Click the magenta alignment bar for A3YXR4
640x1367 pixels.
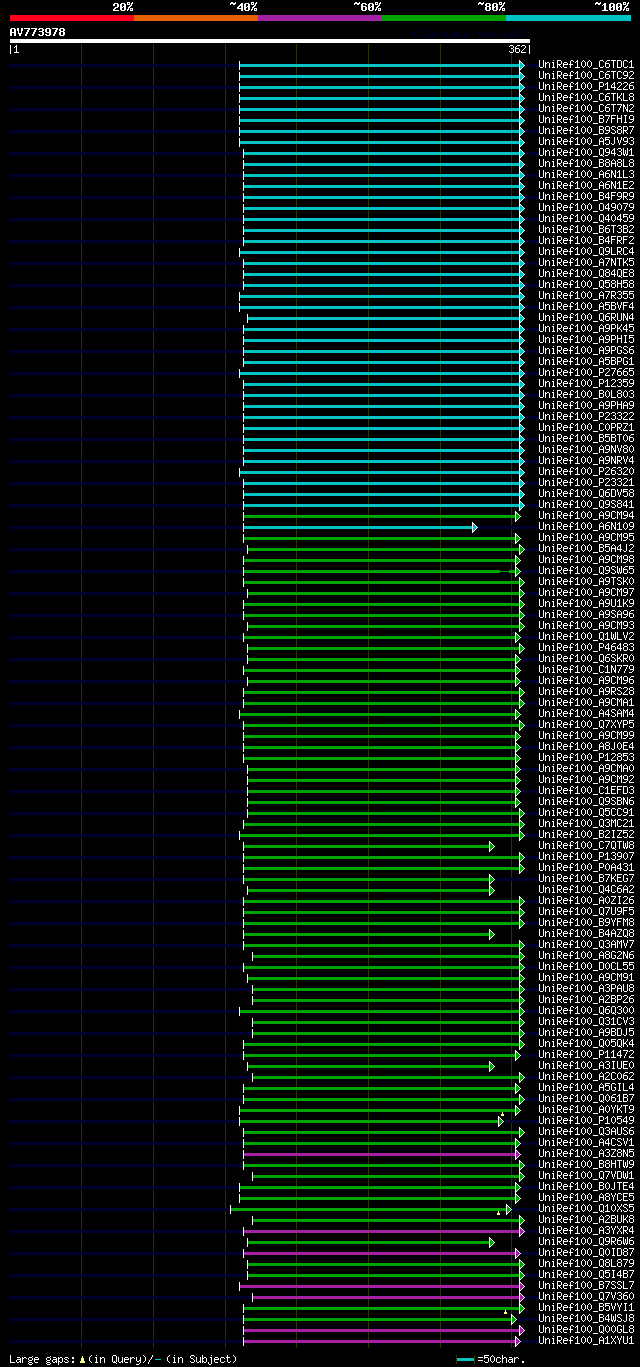pyautogui.click(x=383, y=1231)
